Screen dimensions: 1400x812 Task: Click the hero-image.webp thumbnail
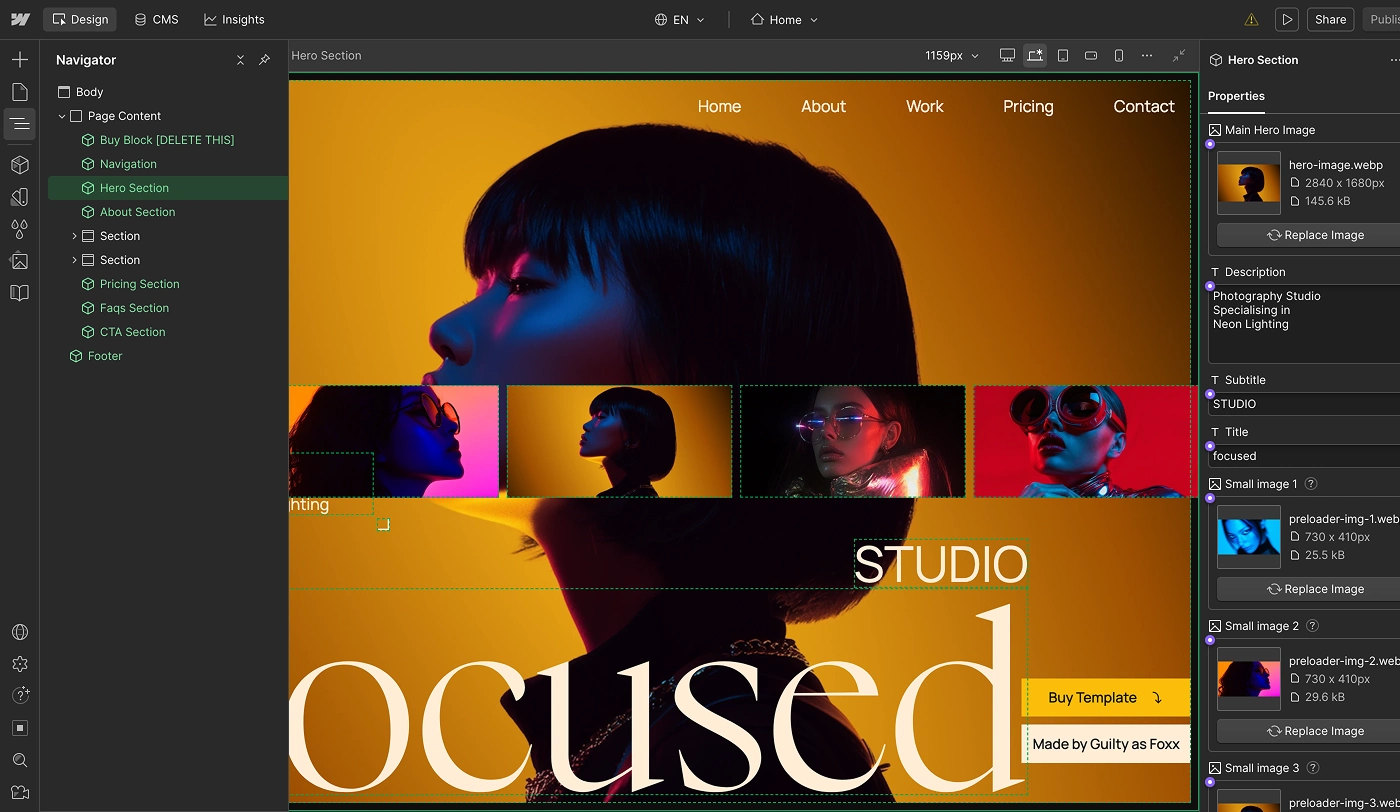tap(1249, 183)
